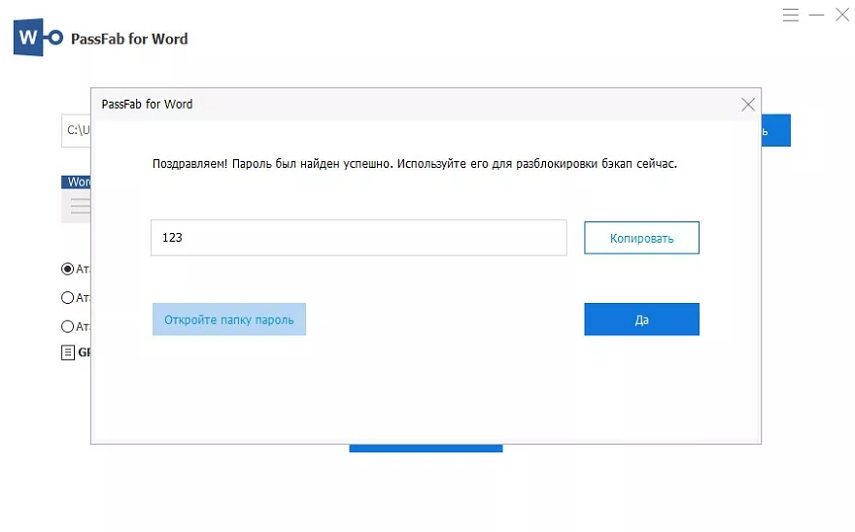This screenshot has height=532, width=855.
Task: Copy password with the Копировать button
Action: (x=641, y=238)
